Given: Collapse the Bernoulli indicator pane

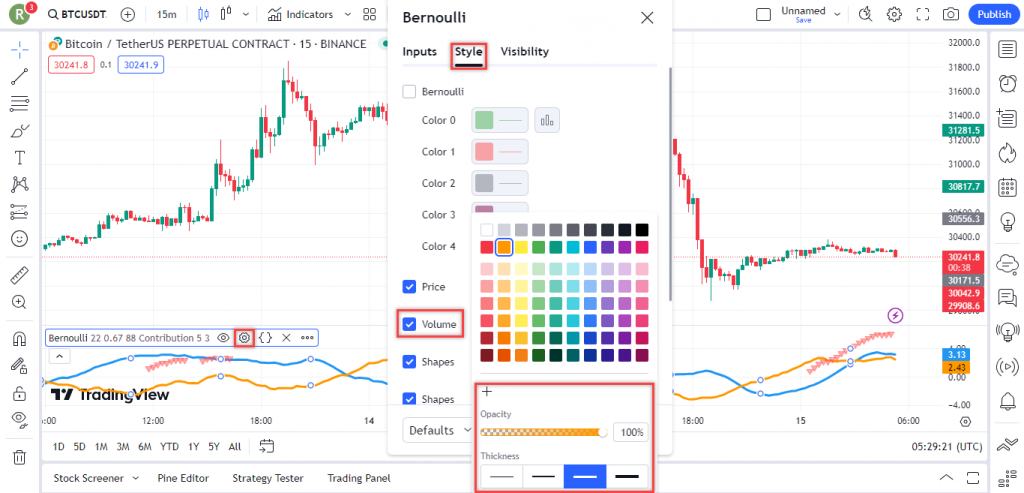Looking at the screenshot, I should point(59,356).
